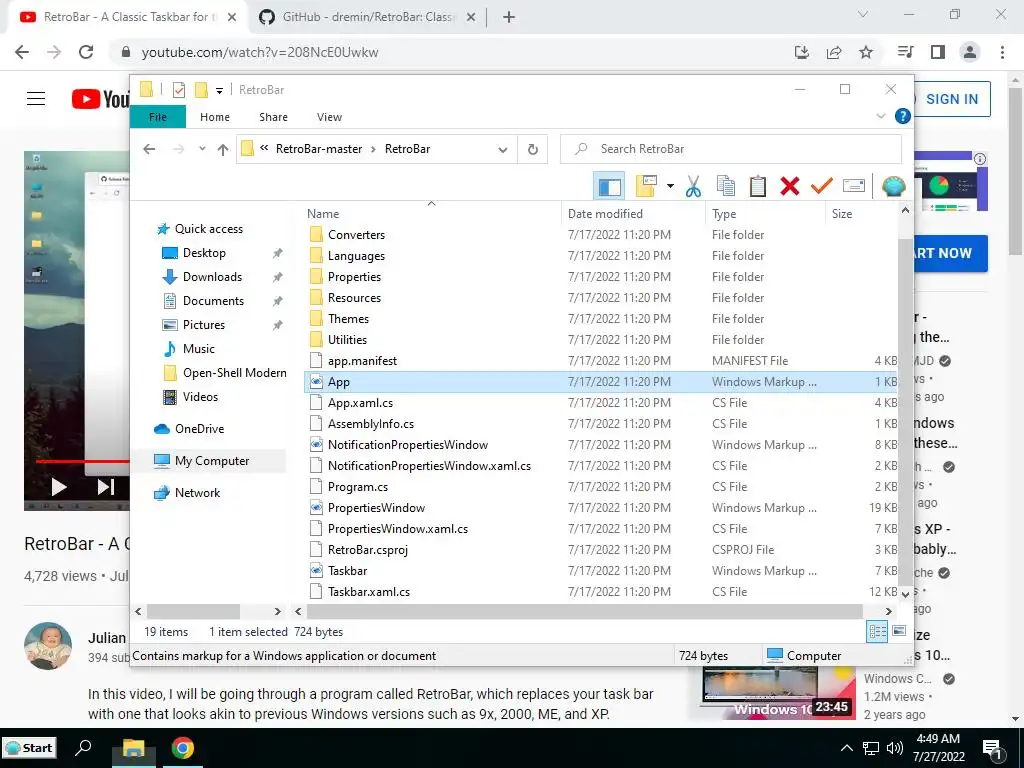Click the Copy toolbar icon
The width and height of the screenshot is (1024, 768).
tap(726, 186)
